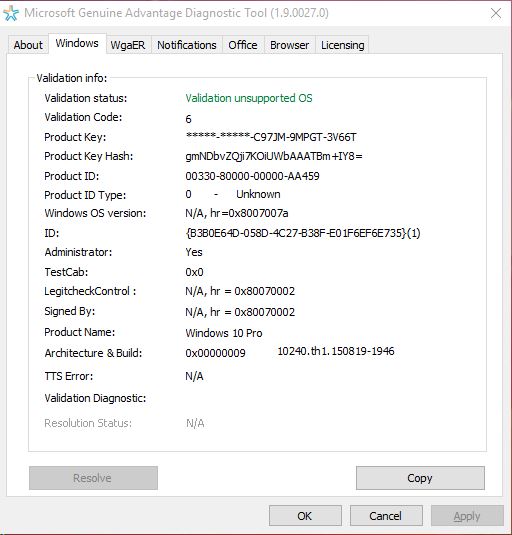The height and width of the screenshot is (535, 512).
Task: Click Windows OS version value hr=0x8007007a
Action: [x=237, y=213]
